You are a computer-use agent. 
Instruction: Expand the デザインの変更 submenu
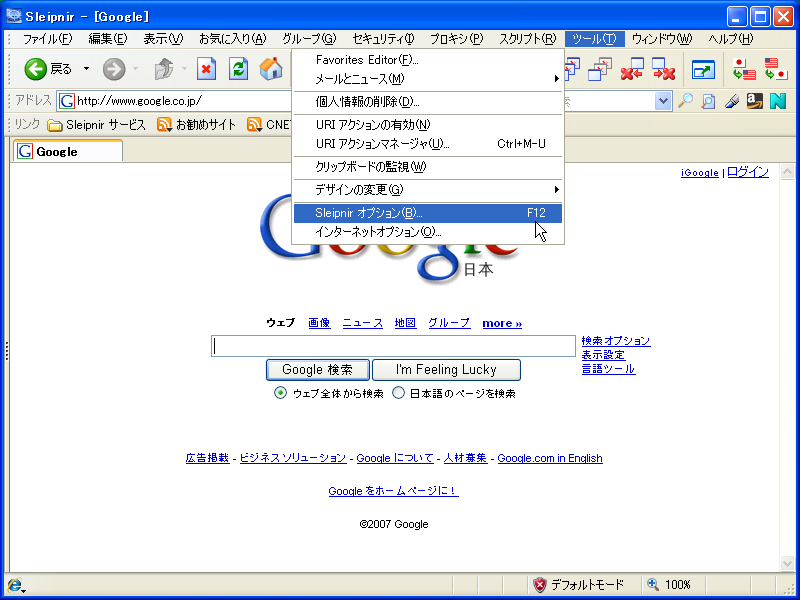coord(428,190)
